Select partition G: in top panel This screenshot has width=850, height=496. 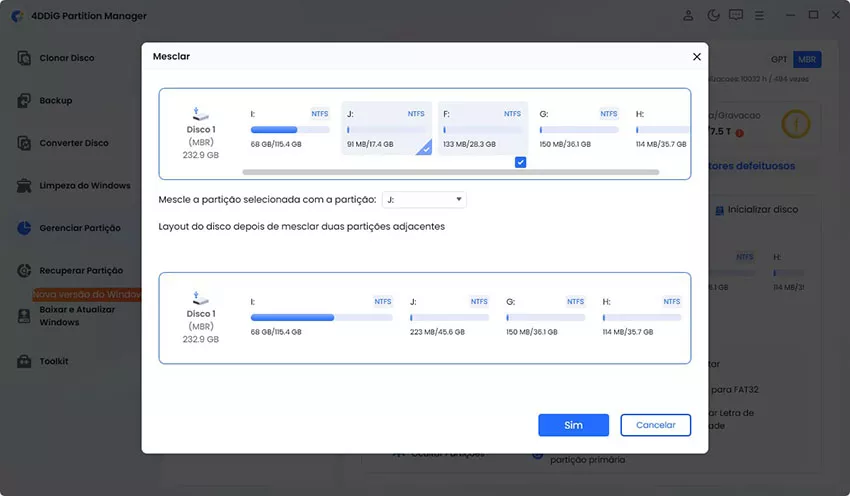(x=579, y=128)
